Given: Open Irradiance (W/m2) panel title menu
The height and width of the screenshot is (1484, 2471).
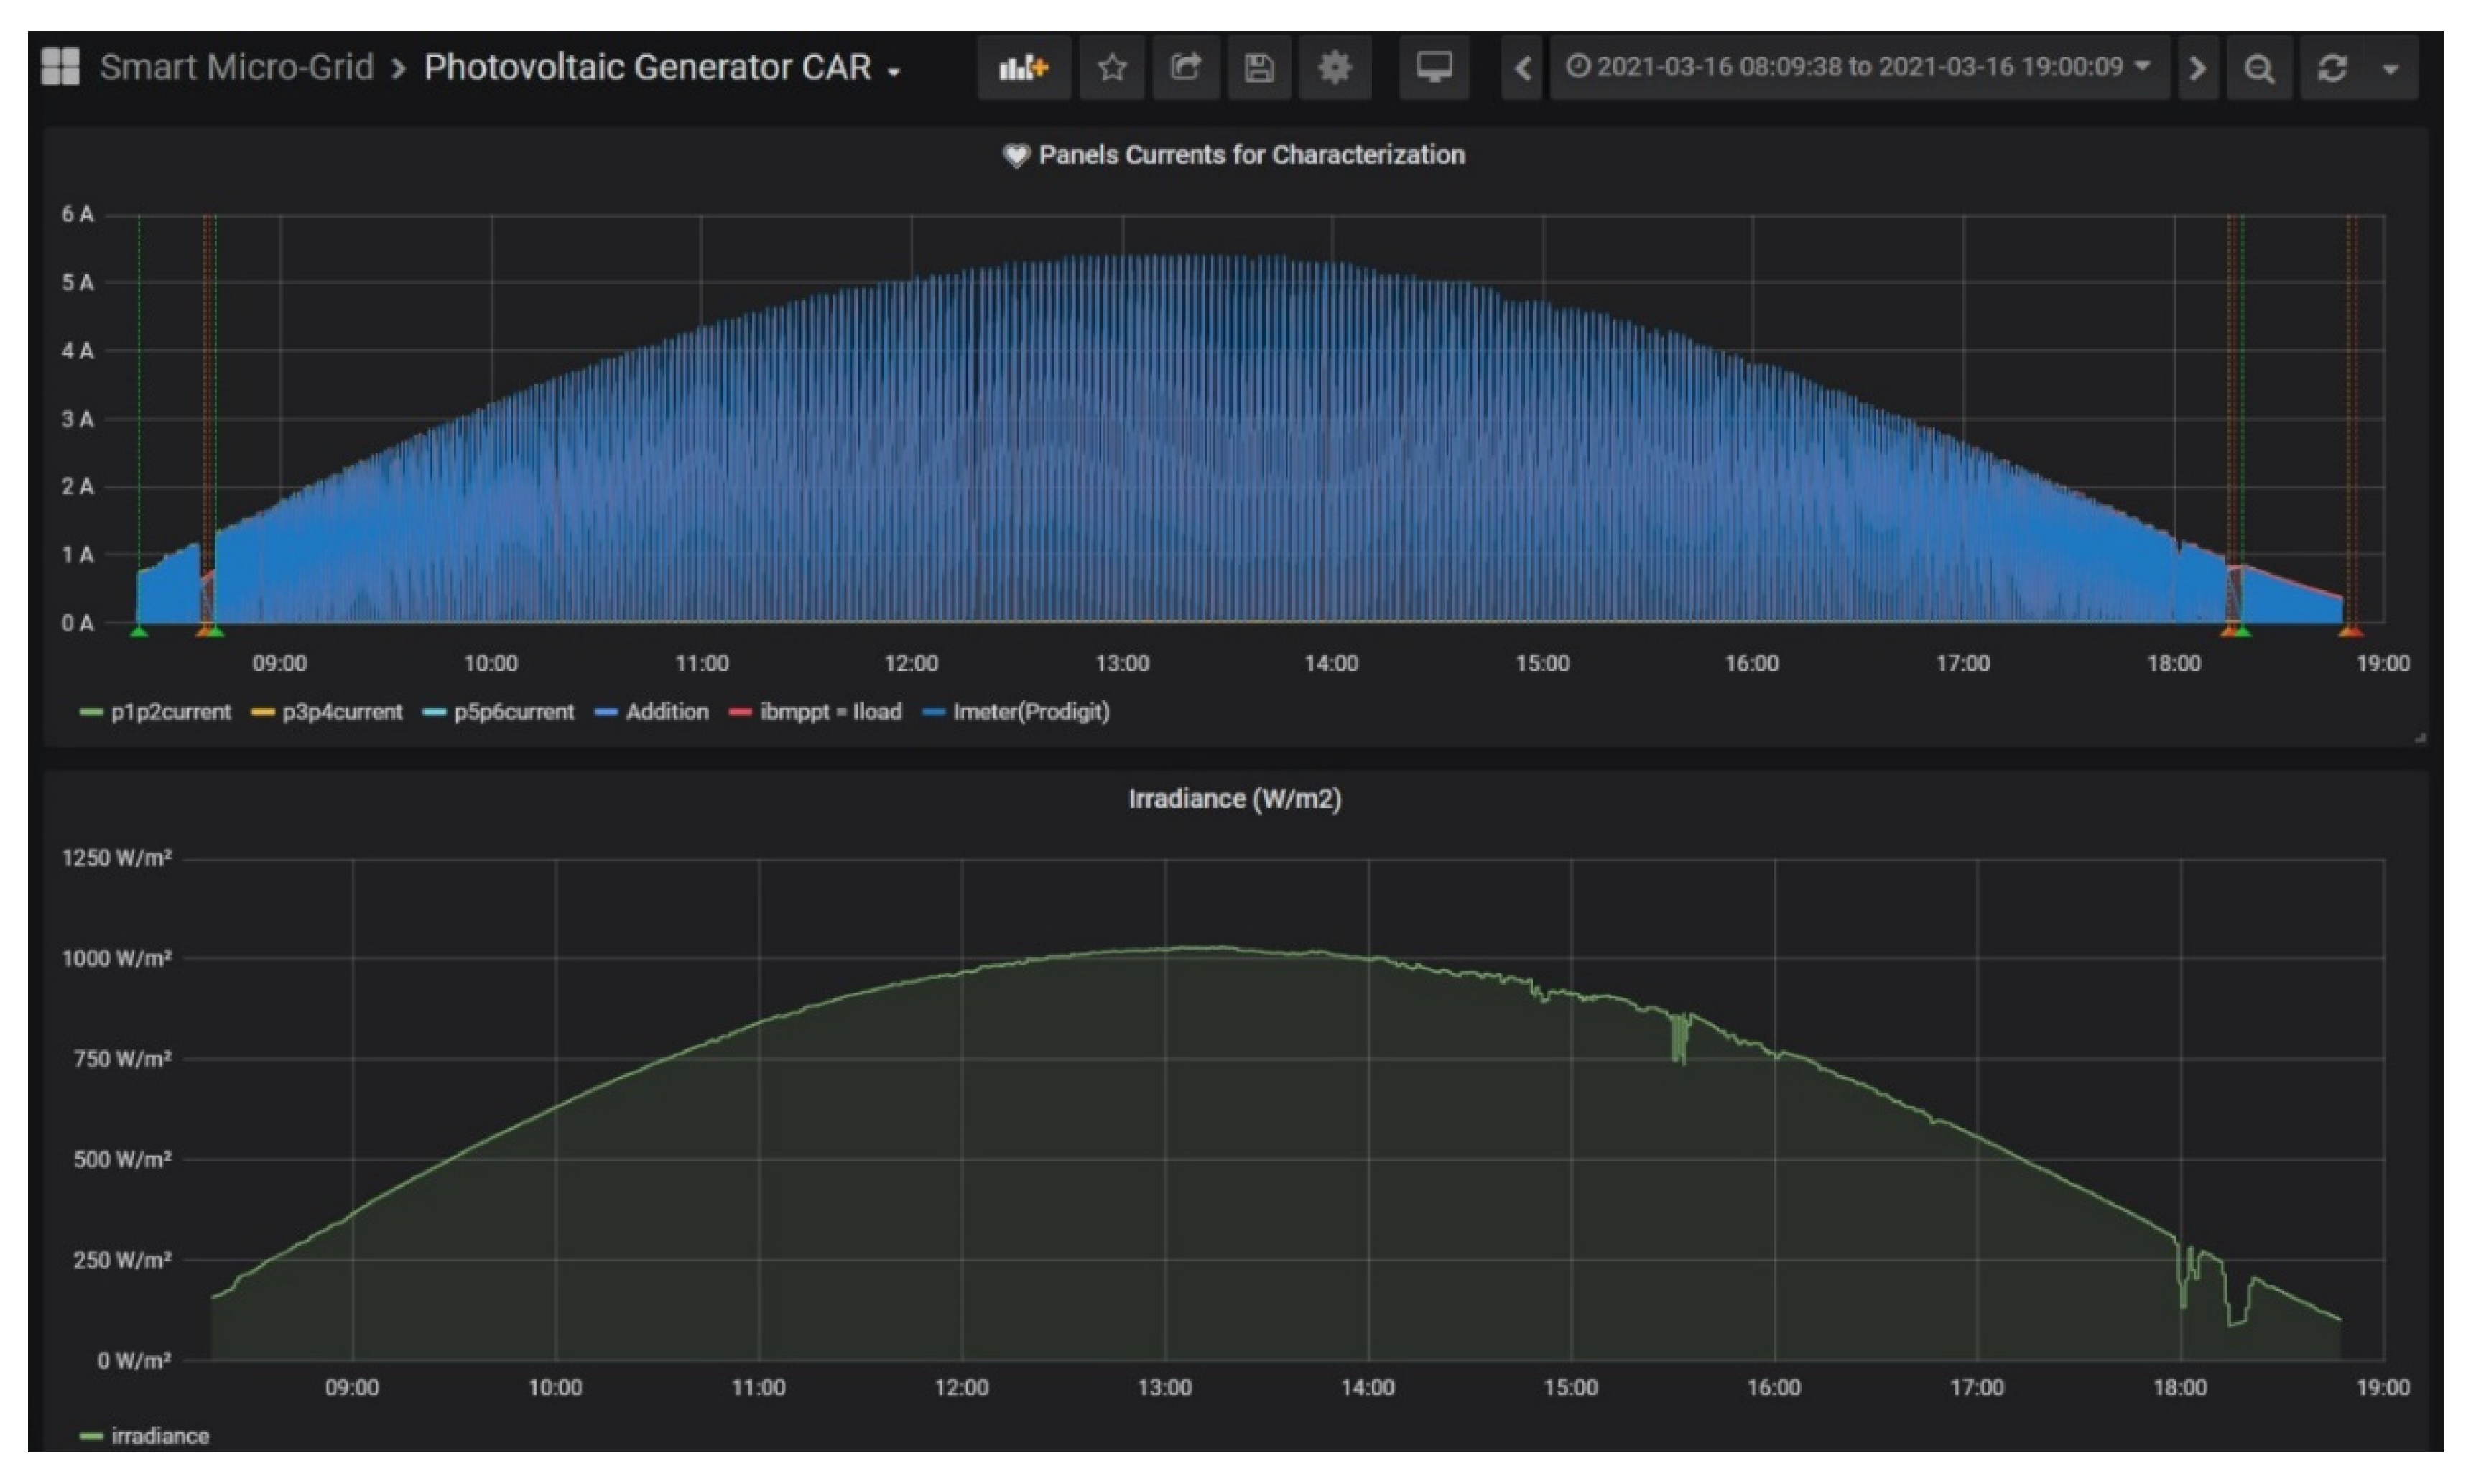Looking at the screenshot, I should click(x=1234, y=799).
